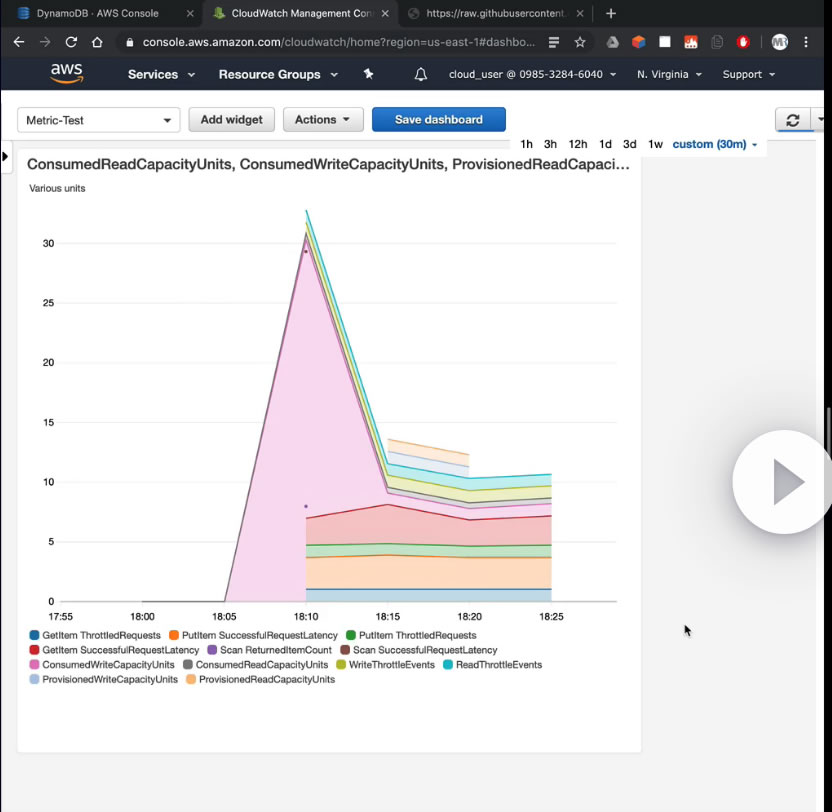The width and height of the screenshot is (832, 812).
Task: Expand the custom (30m) time range dropdown
Action: click(714, 144)
